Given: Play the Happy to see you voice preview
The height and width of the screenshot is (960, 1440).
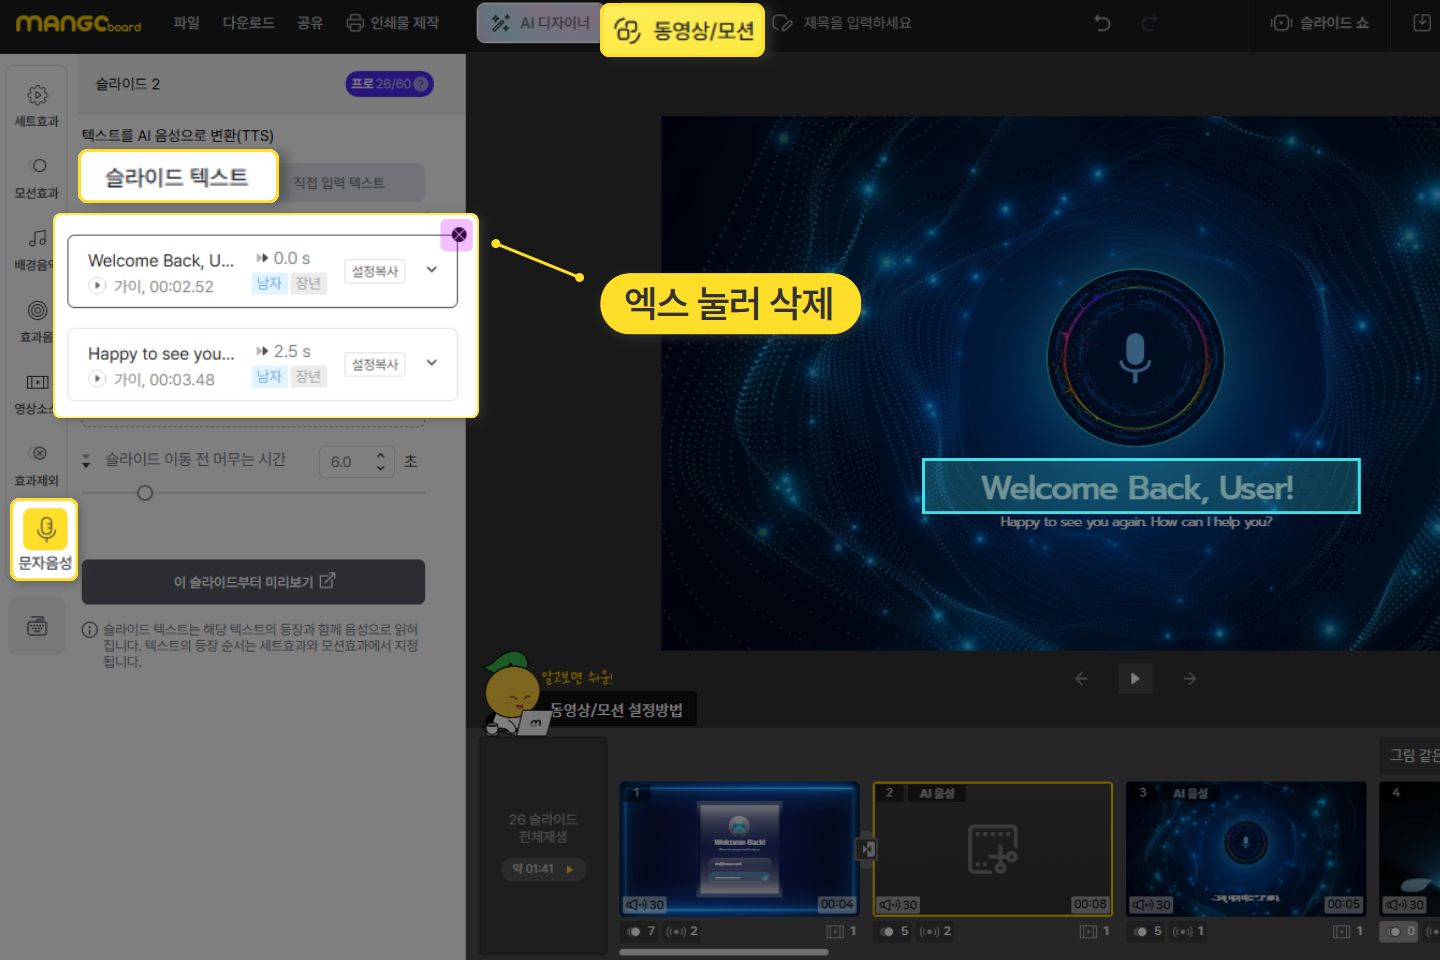Looking at the screenshot, I should click(x=98, y=379).
